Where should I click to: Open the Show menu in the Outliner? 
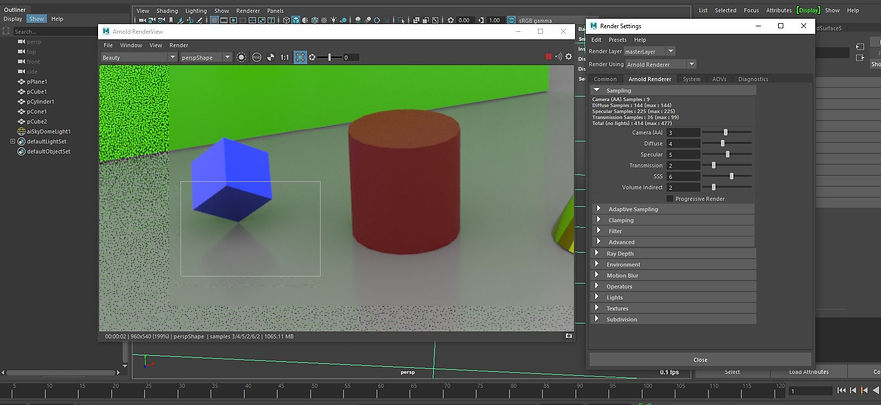pos(37,19)
